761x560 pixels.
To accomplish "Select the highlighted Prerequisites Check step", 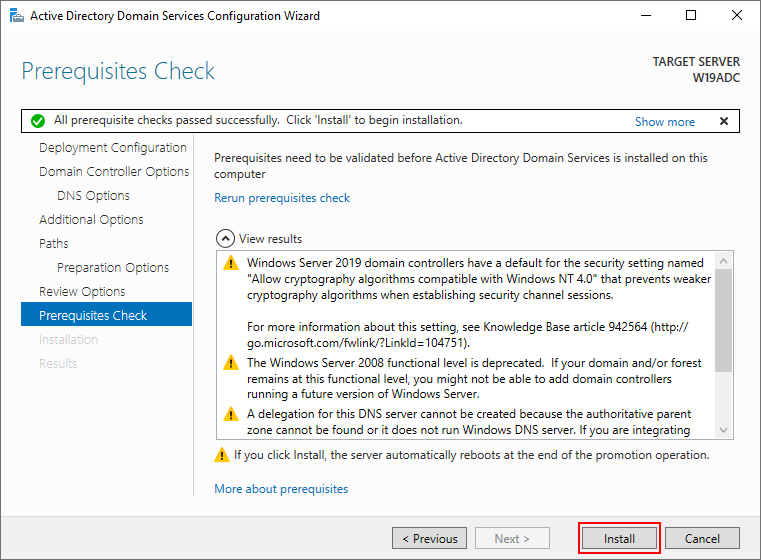I will click(106, 315).
